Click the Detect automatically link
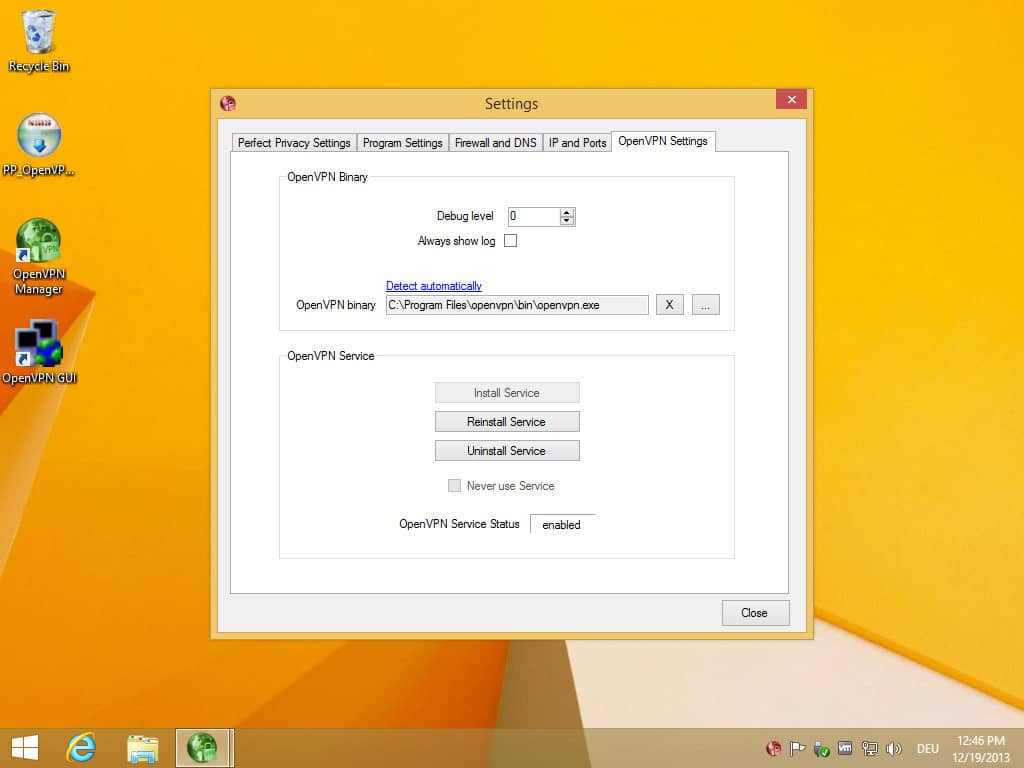 point(434,286)
